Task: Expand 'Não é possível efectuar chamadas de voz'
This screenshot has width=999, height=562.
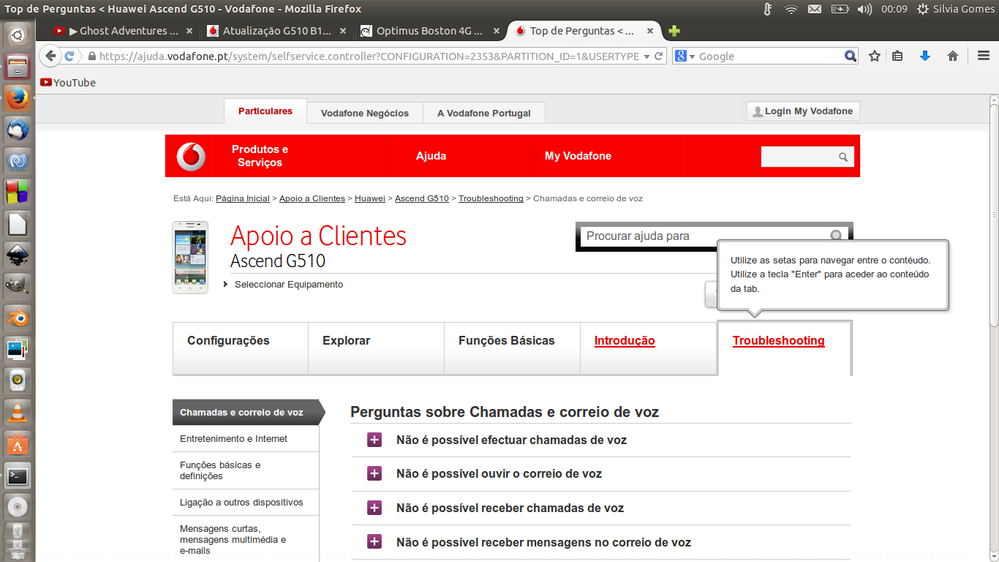Action: pos(374,440)
